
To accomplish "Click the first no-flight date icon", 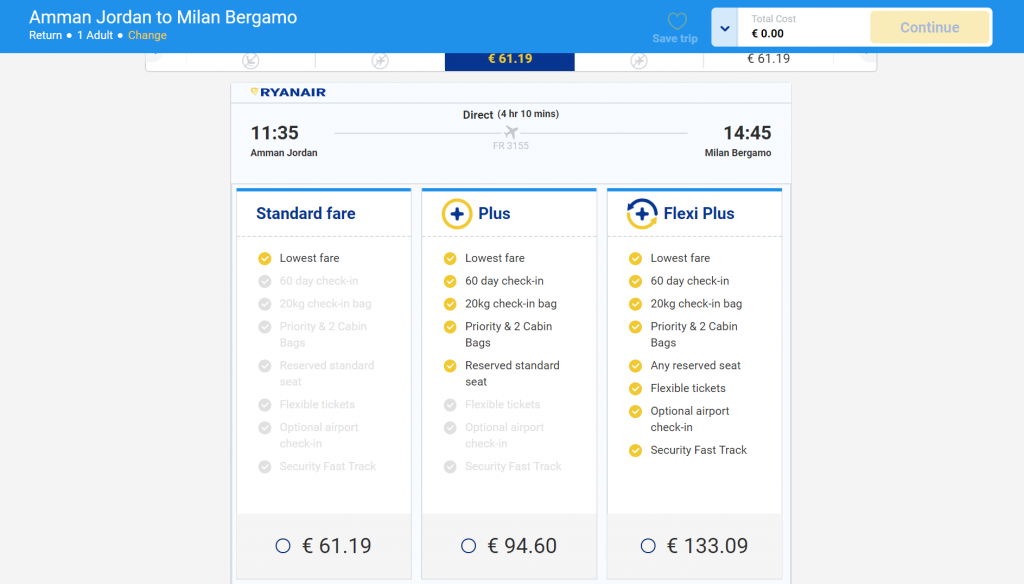I will click(251, 61).
